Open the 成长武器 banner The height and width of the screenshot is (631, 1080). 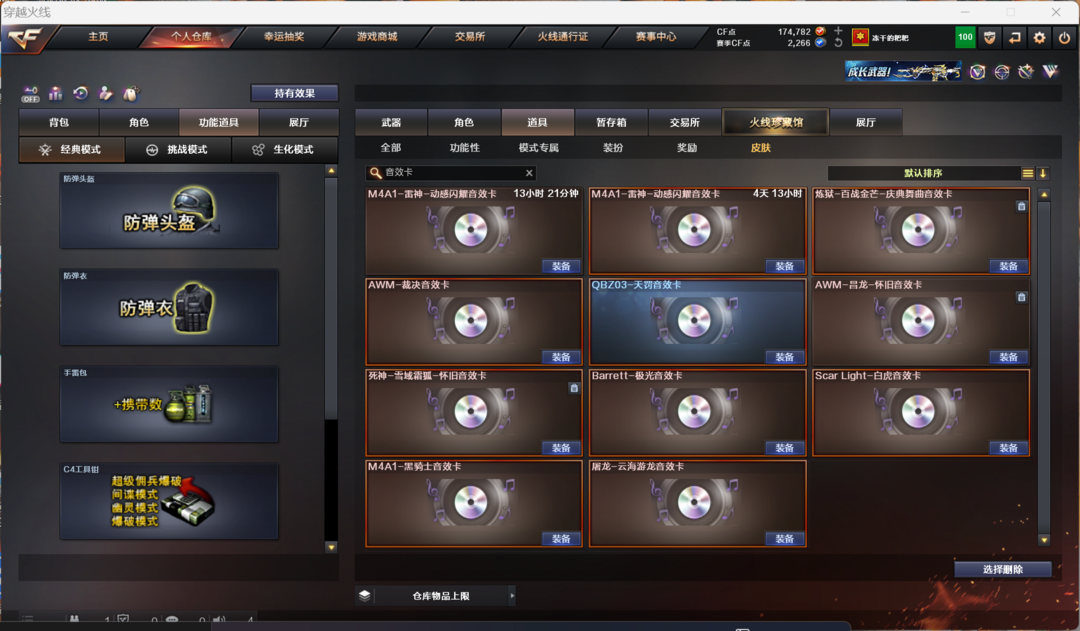[903, 71]
